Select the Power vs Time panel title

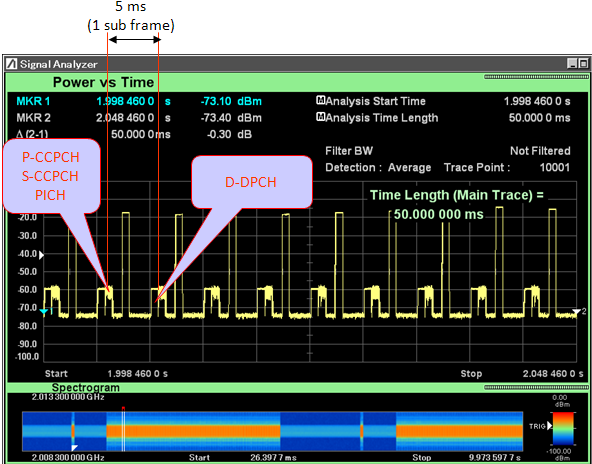click(103, 82)
